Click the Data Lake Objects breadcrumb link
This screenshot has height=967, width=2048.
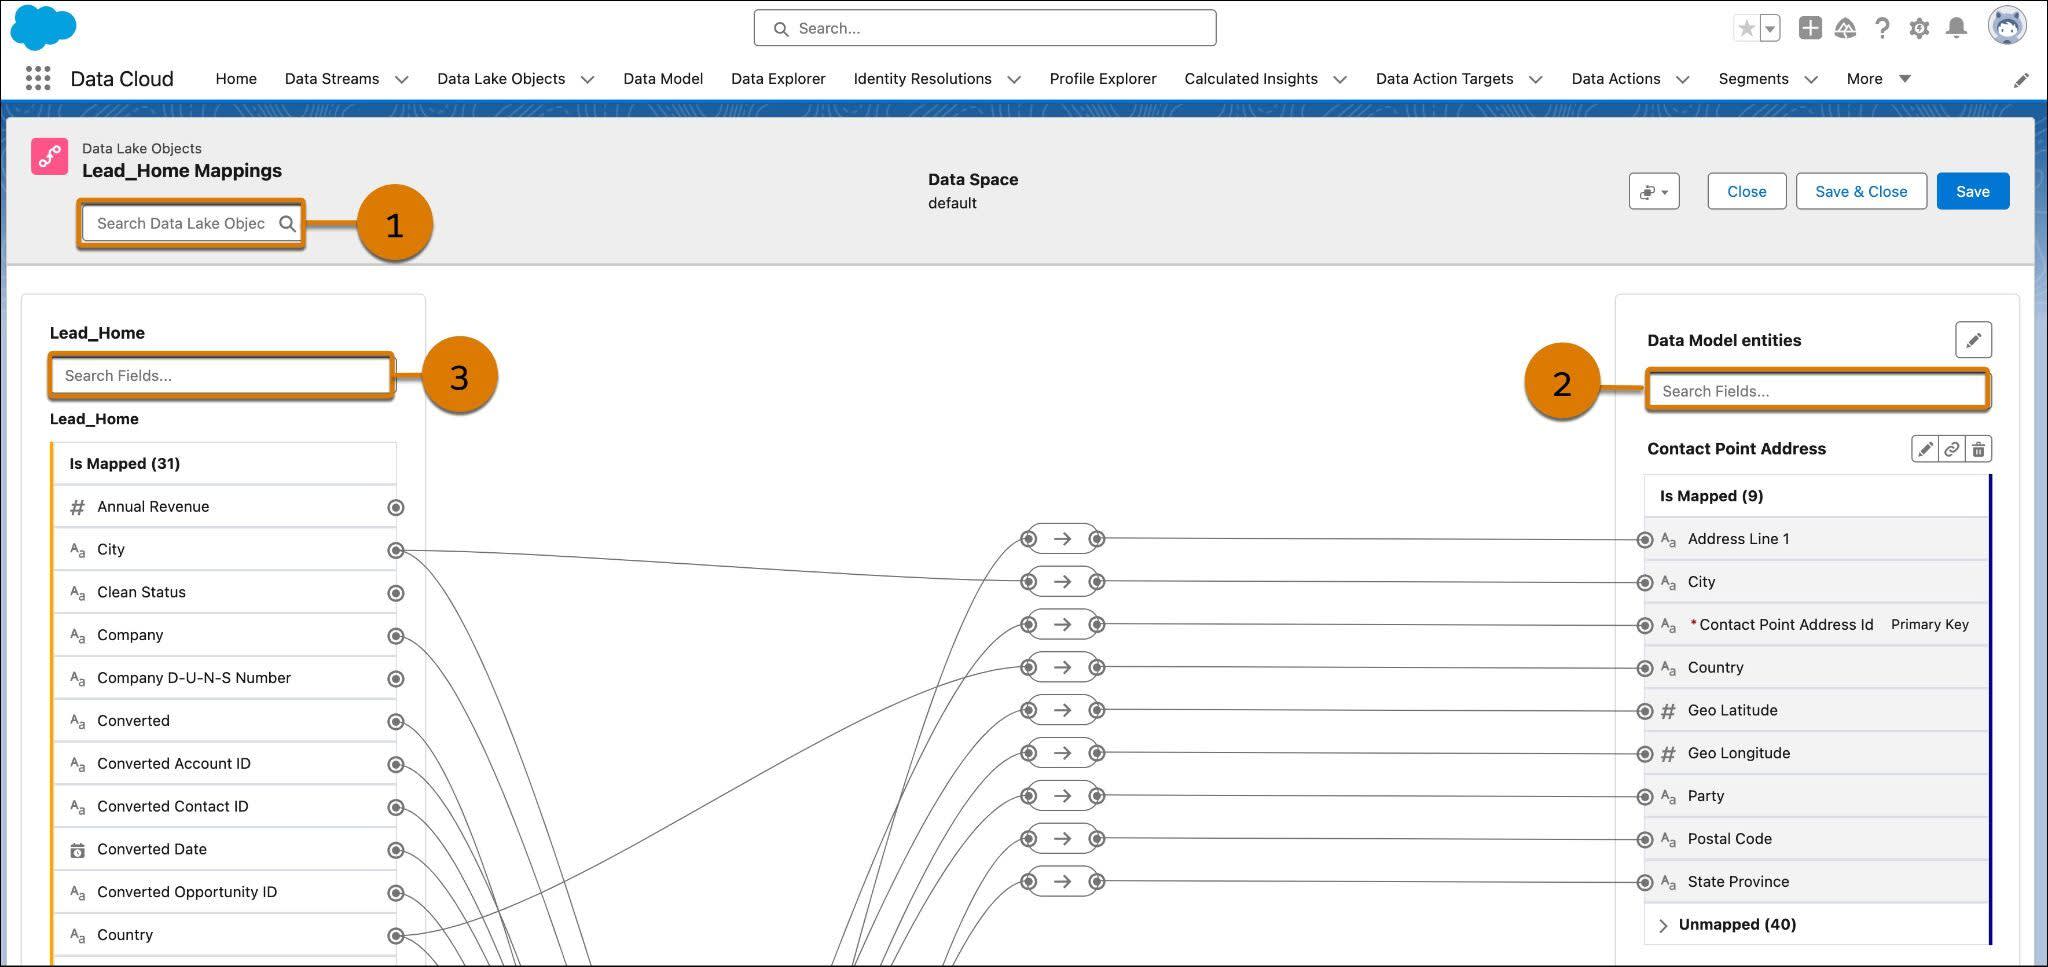point(142,148)
